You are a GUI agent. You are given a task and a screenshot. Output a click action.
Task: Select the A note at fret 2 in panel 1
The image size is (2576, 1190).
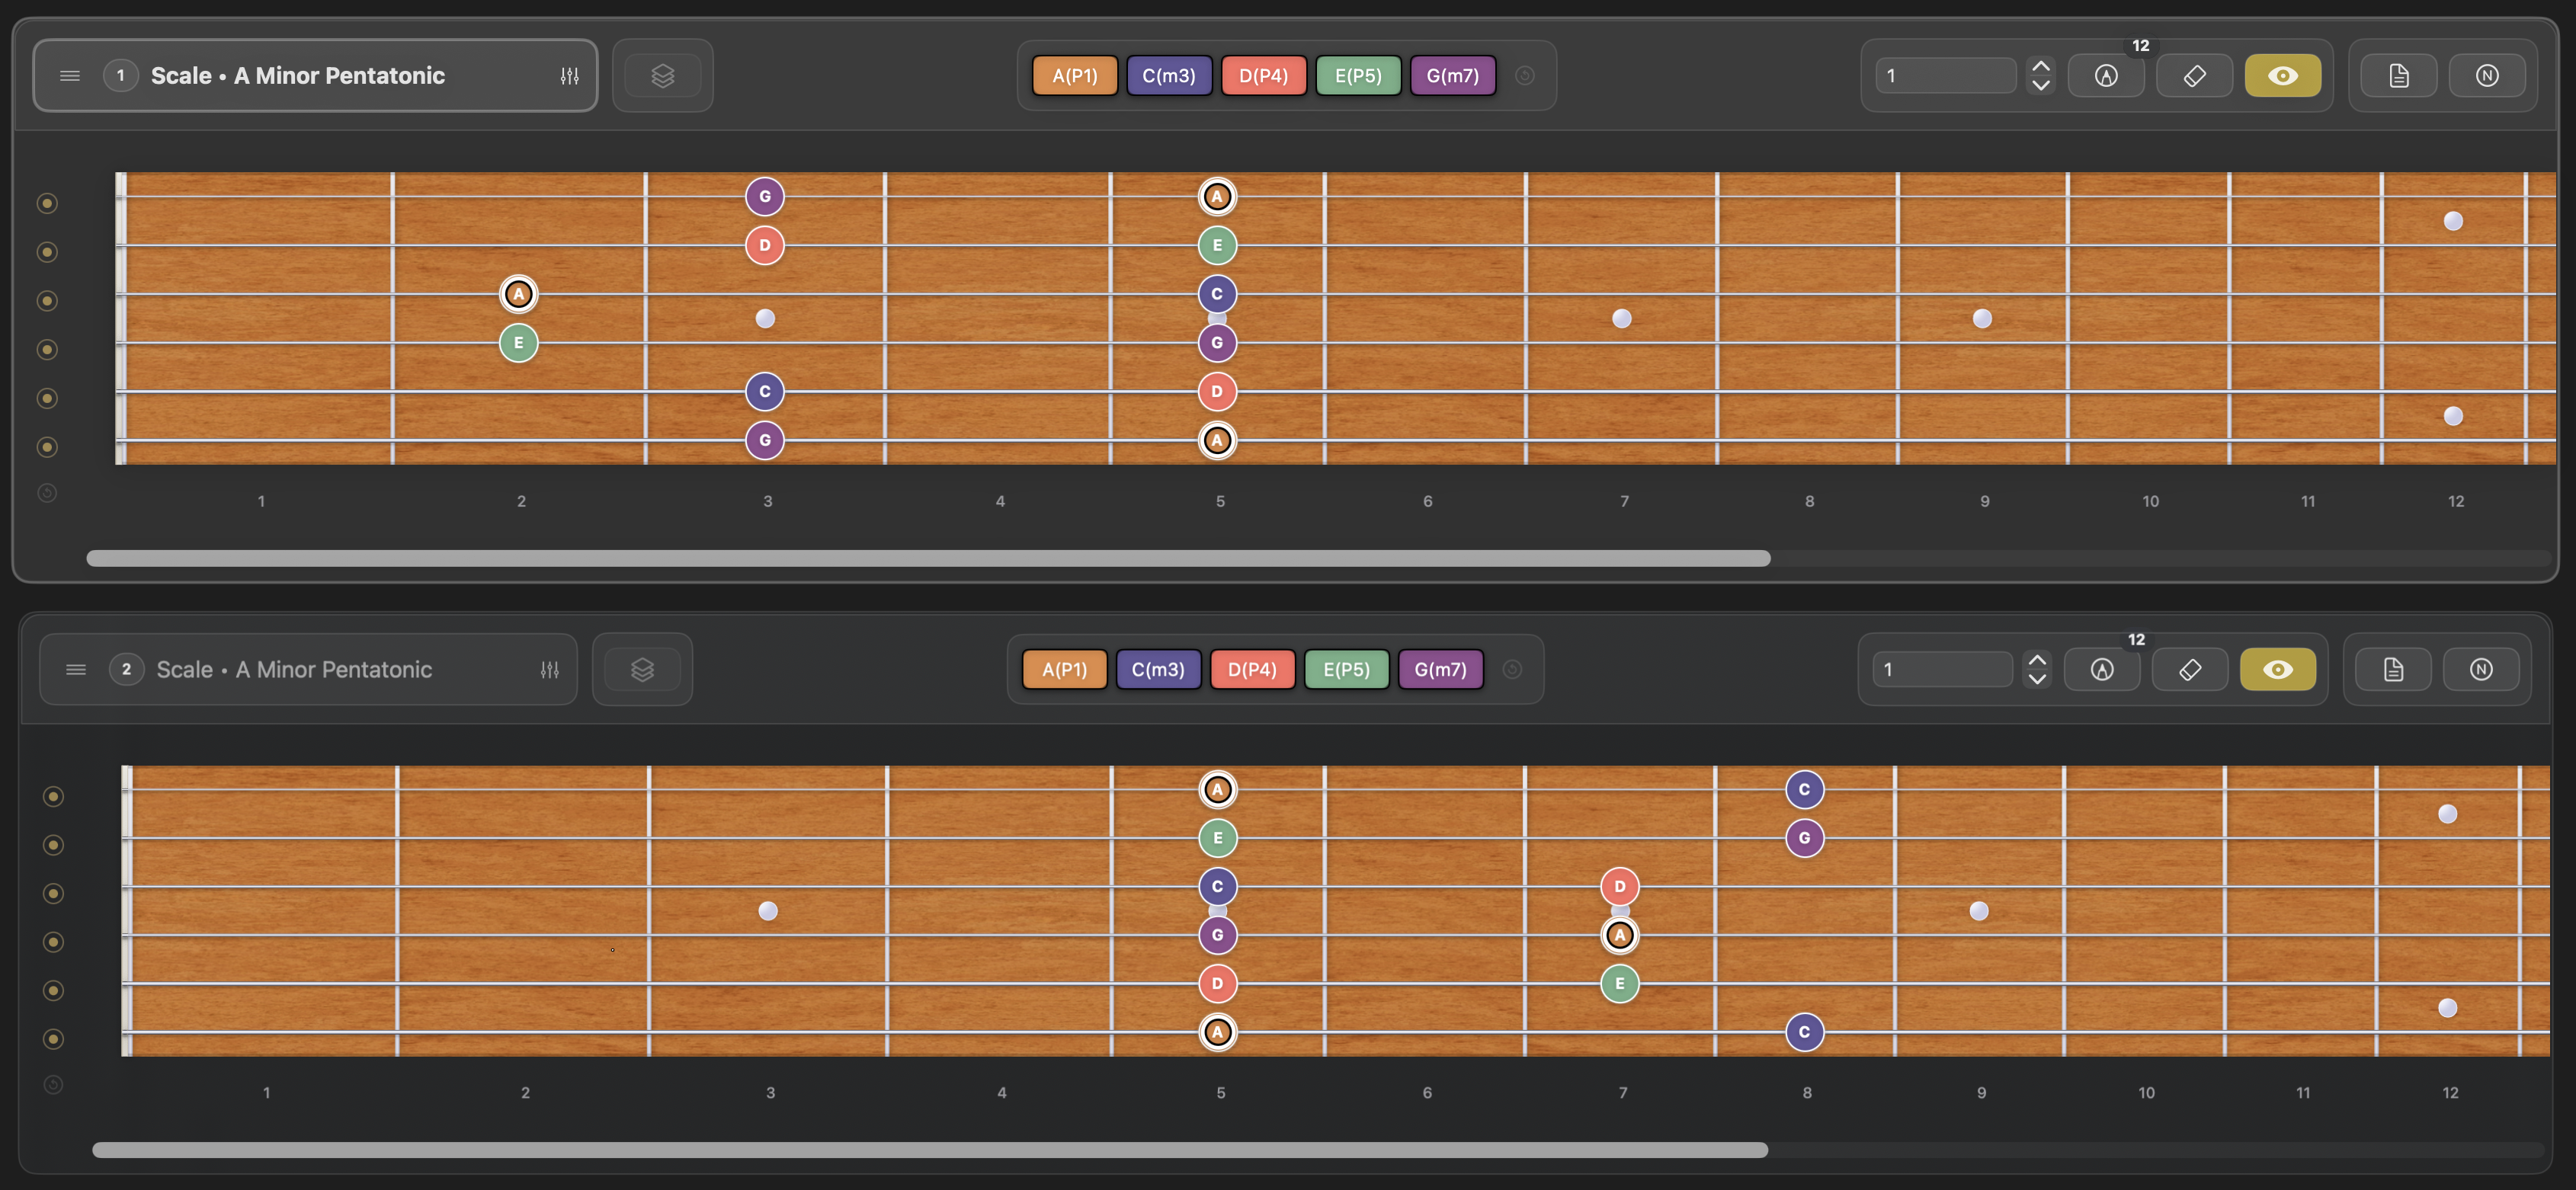click(x=518, y=295)
